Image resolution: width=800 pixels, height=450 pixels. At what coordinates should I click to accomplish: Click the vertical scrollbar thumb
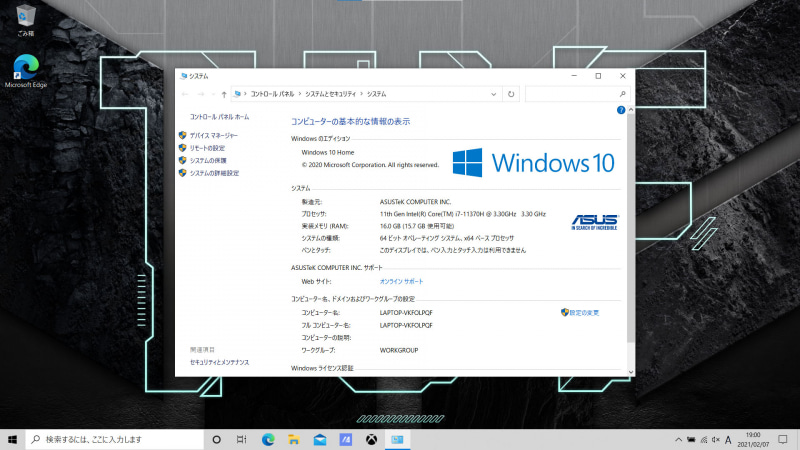[x=631, y=229]
